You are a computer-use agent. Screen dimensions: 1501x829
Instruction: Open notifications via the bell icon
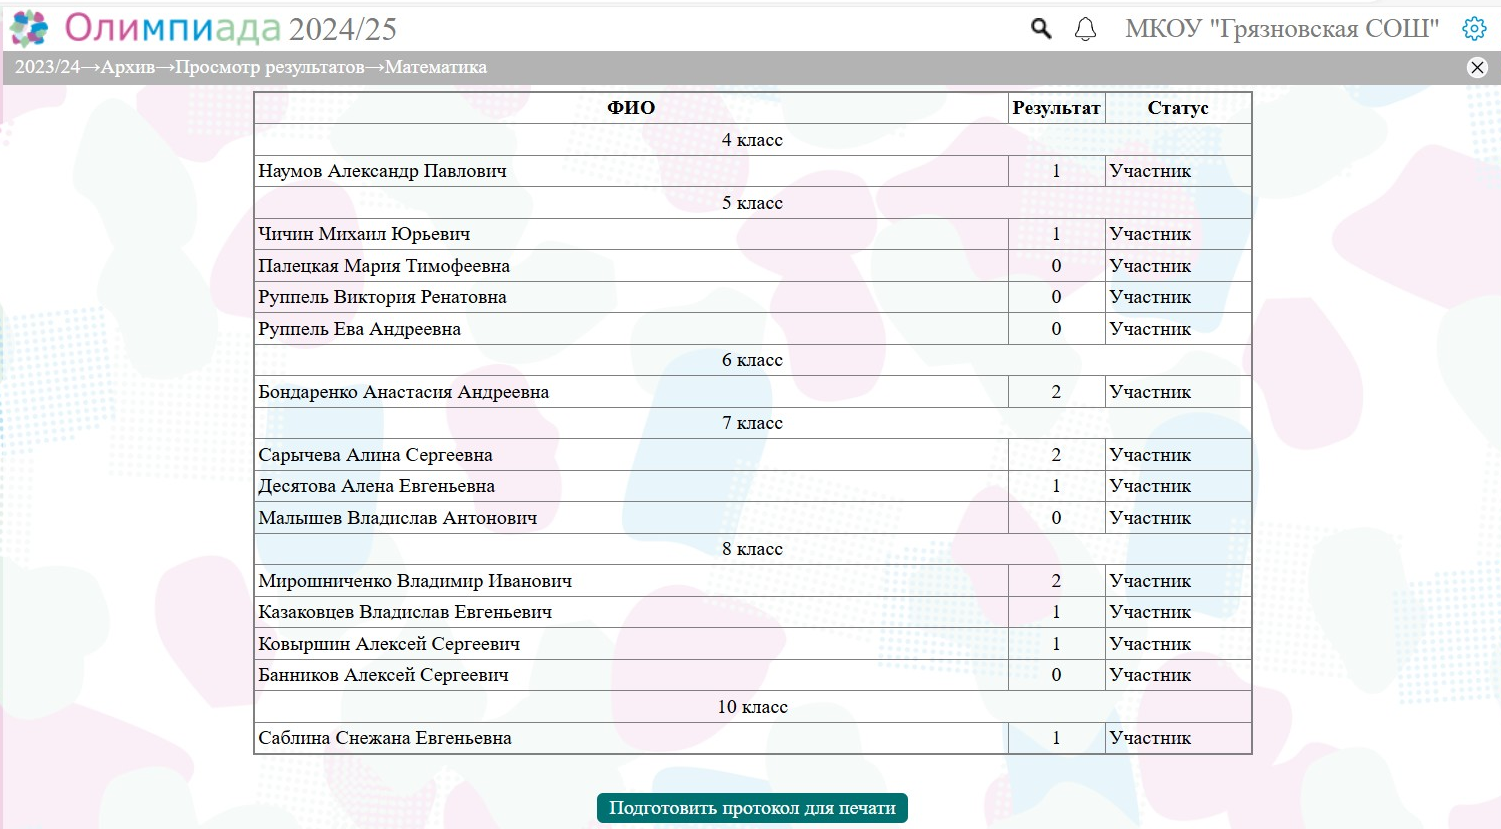tap(1085, 29)
